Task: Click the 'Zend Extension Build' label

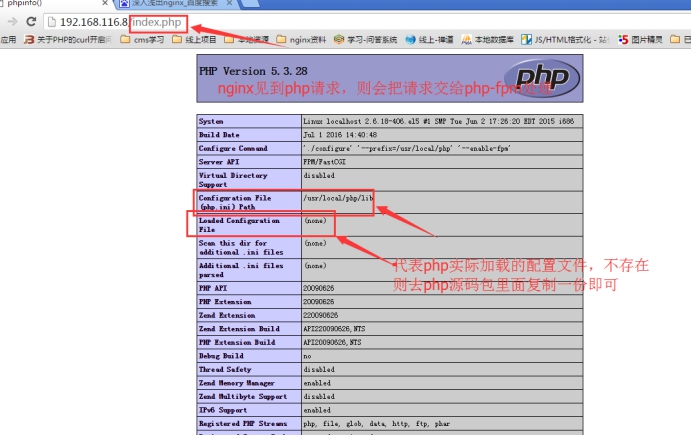Action: [239, 329]
